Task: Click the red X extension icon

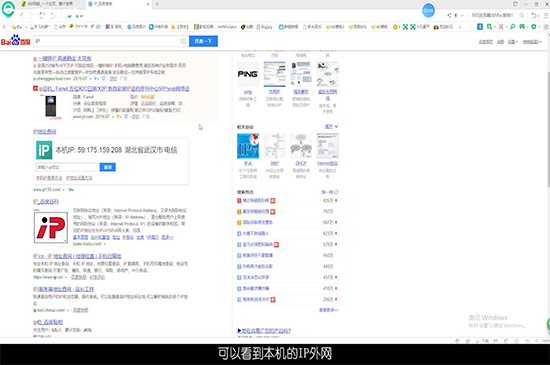Action: click(x=501, y=27)
